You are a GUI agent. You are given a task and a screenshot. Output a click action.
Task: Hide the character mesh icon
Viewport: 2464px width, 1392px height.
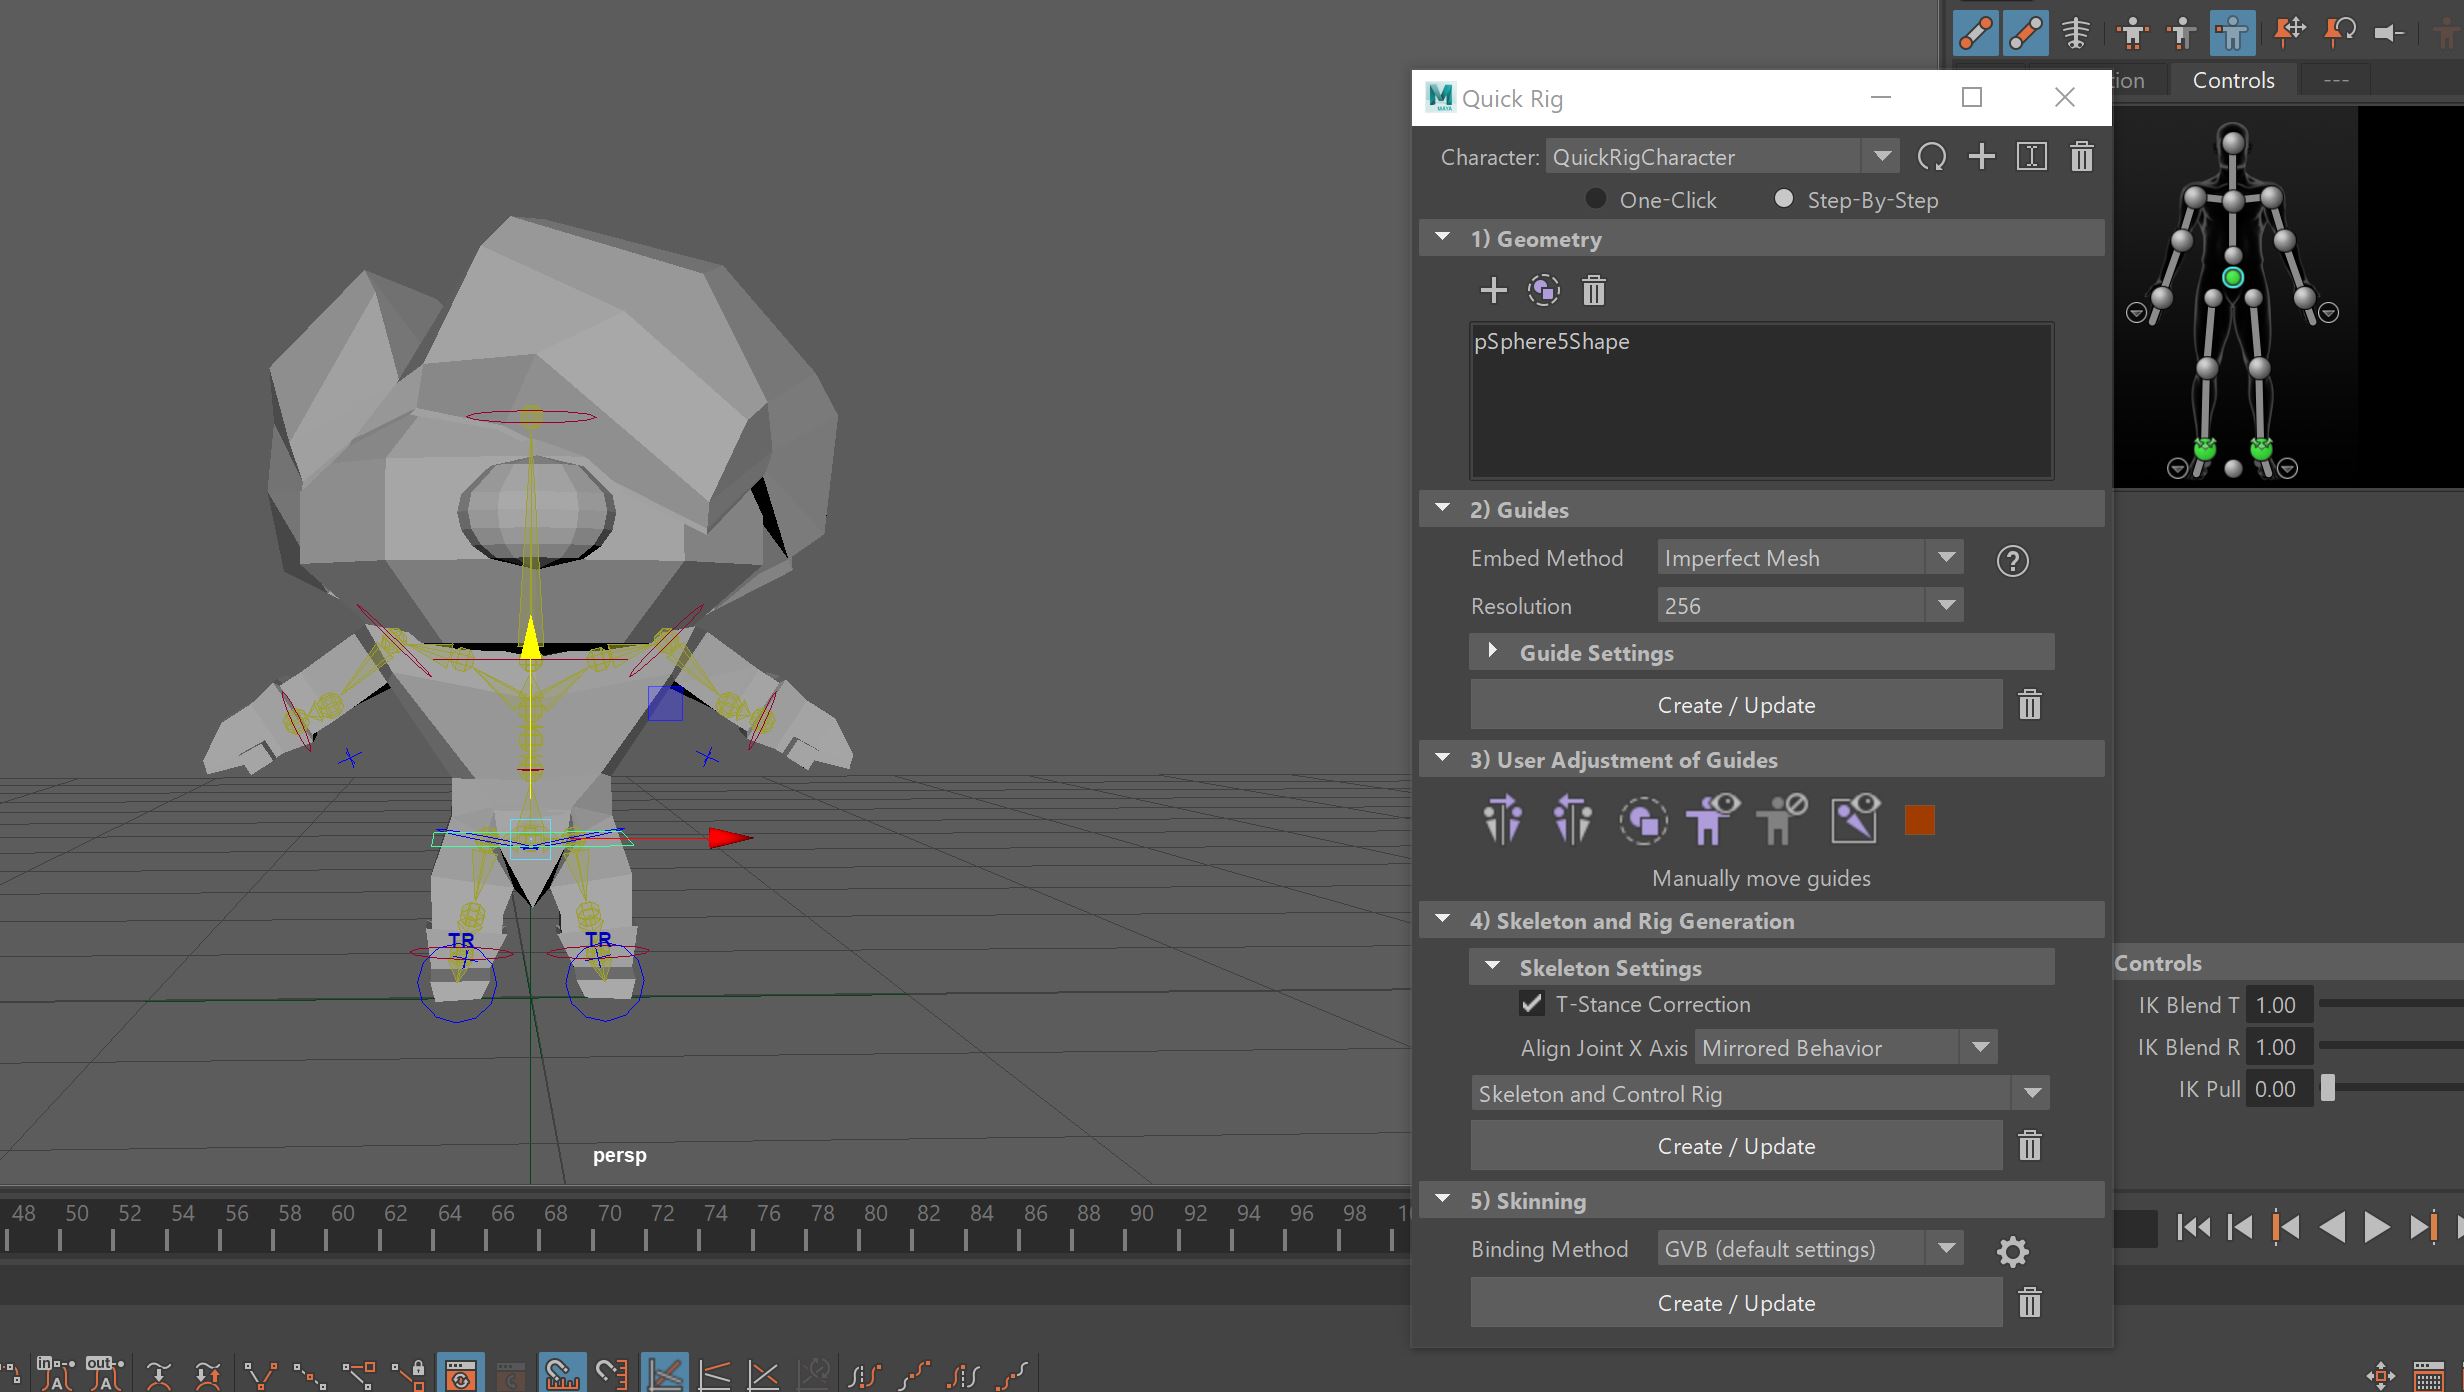click(x=1782, y=820)
